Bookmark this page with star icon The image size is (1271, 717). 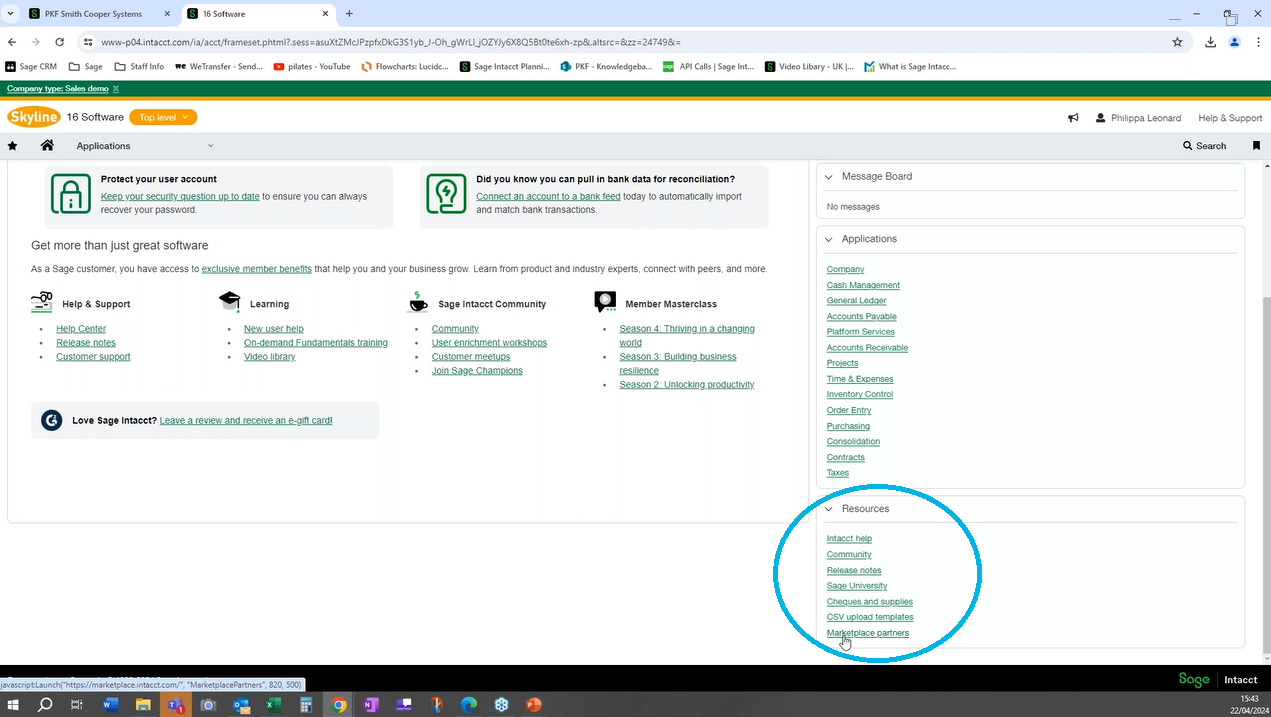point(1178,42)
